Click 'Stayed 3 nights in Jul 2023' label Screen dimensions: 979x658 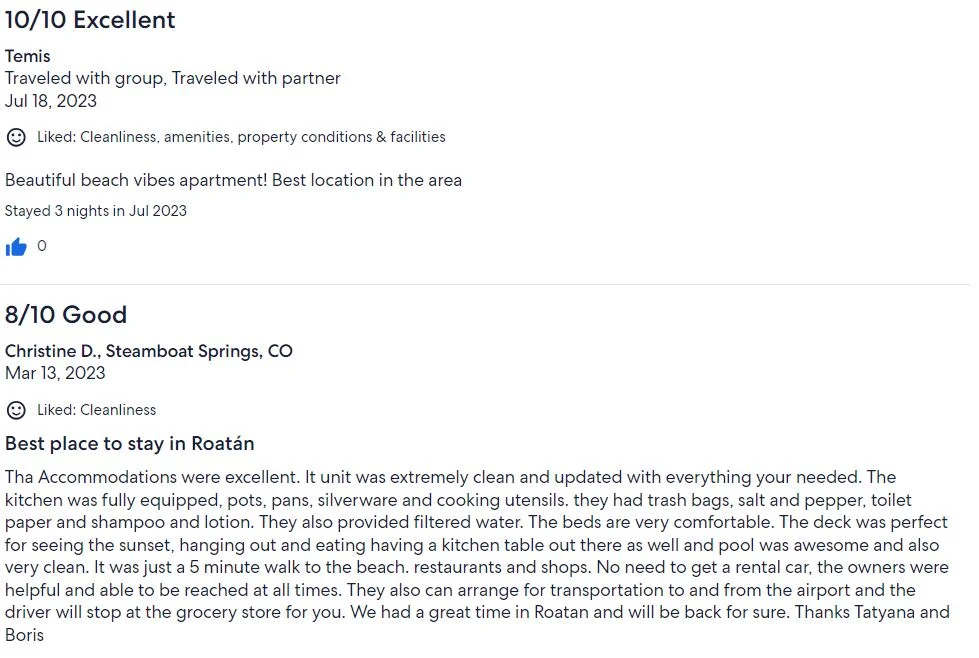pyautogui.click(x=96, y=211)
